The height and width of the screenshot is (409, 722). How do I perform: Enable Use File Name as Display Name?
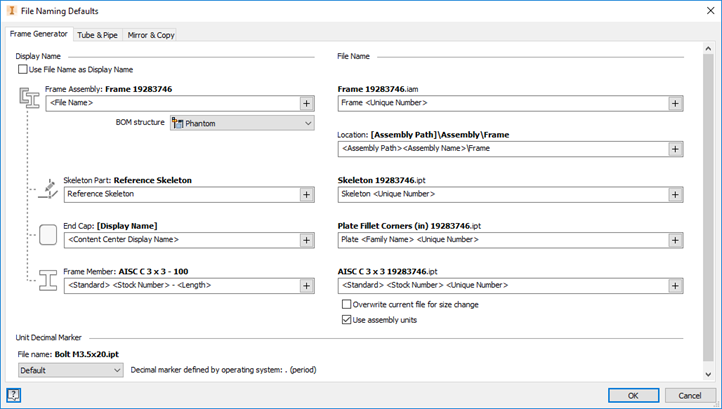23,70
